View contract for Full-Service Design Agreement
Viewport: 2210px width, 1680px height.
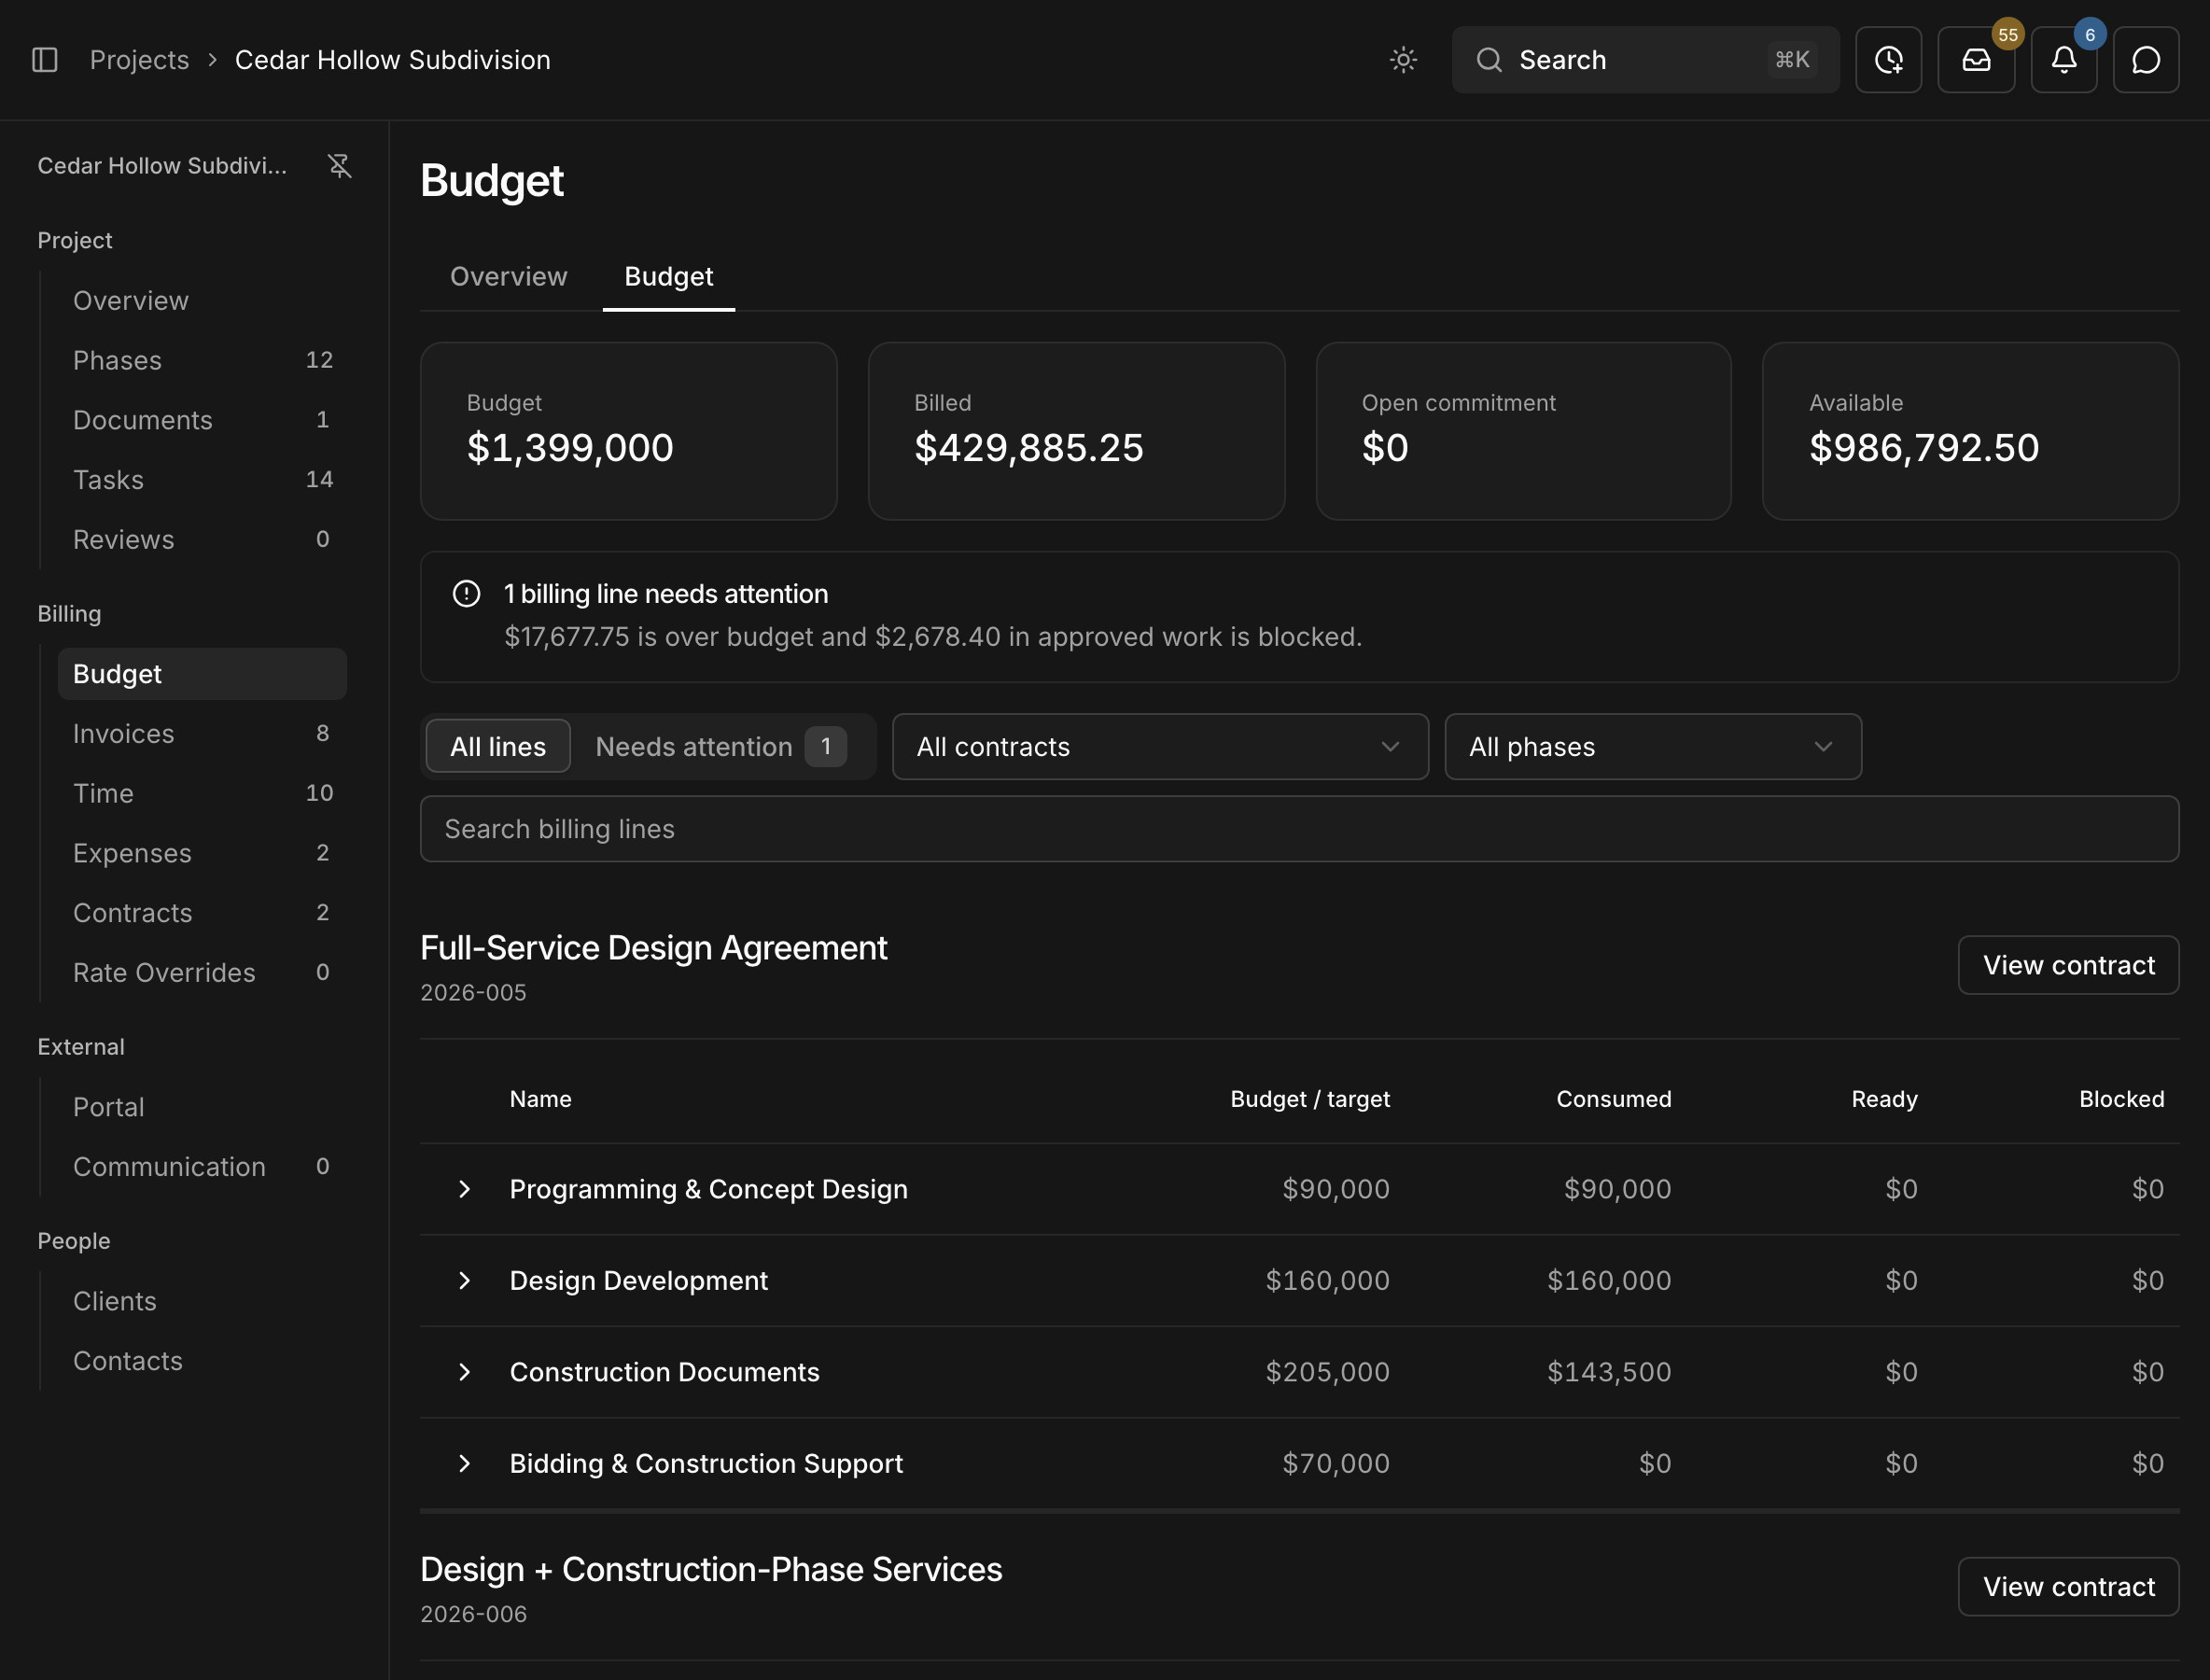pyautogui.click(x=2068, y=965)
